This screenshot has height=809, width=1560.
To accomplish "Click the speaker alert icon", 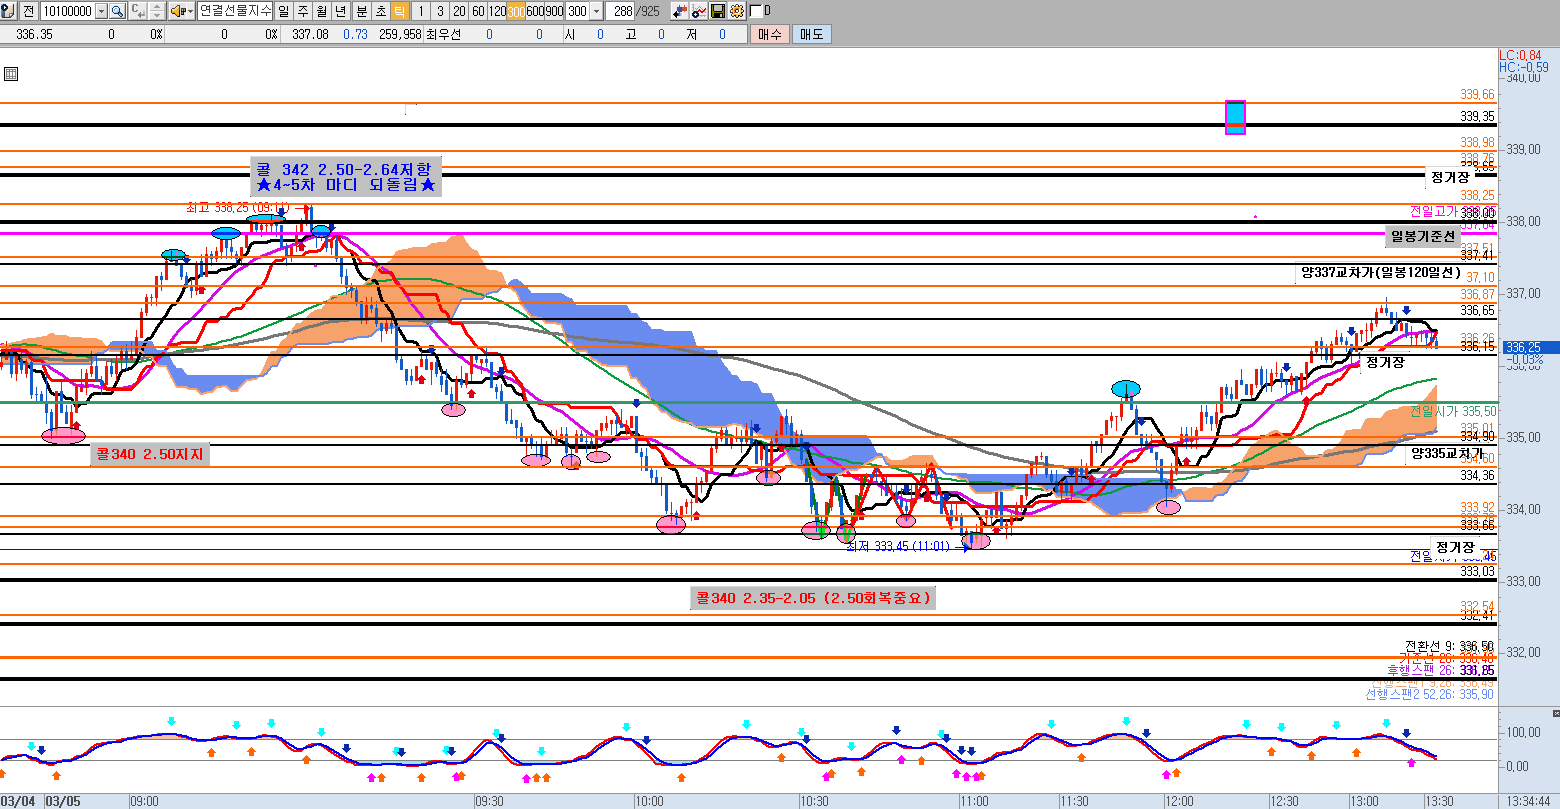I will (177, 11).
